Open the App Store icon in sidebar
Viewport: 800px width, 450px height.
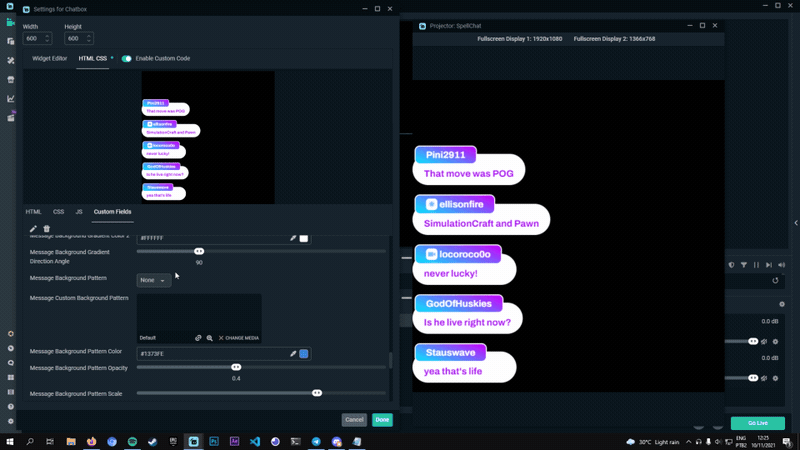(10, 80)
